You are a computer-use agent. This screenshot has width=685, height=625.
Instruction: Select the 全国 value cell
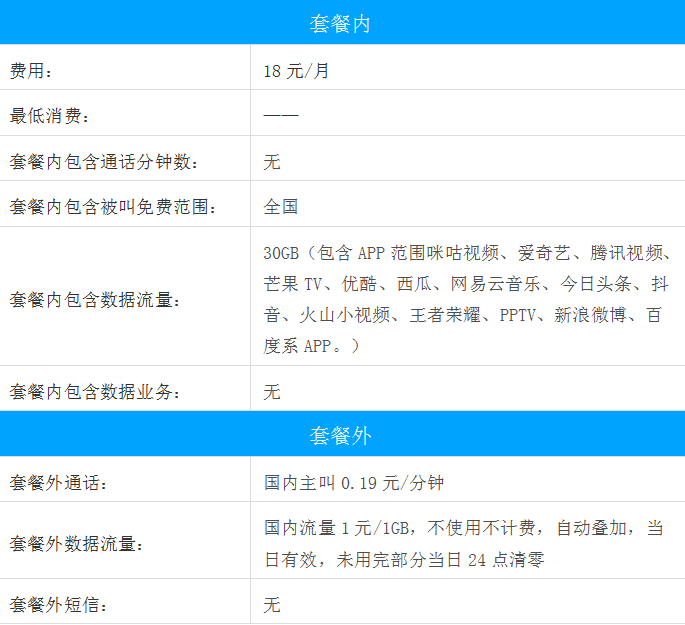tap(281, 207)
